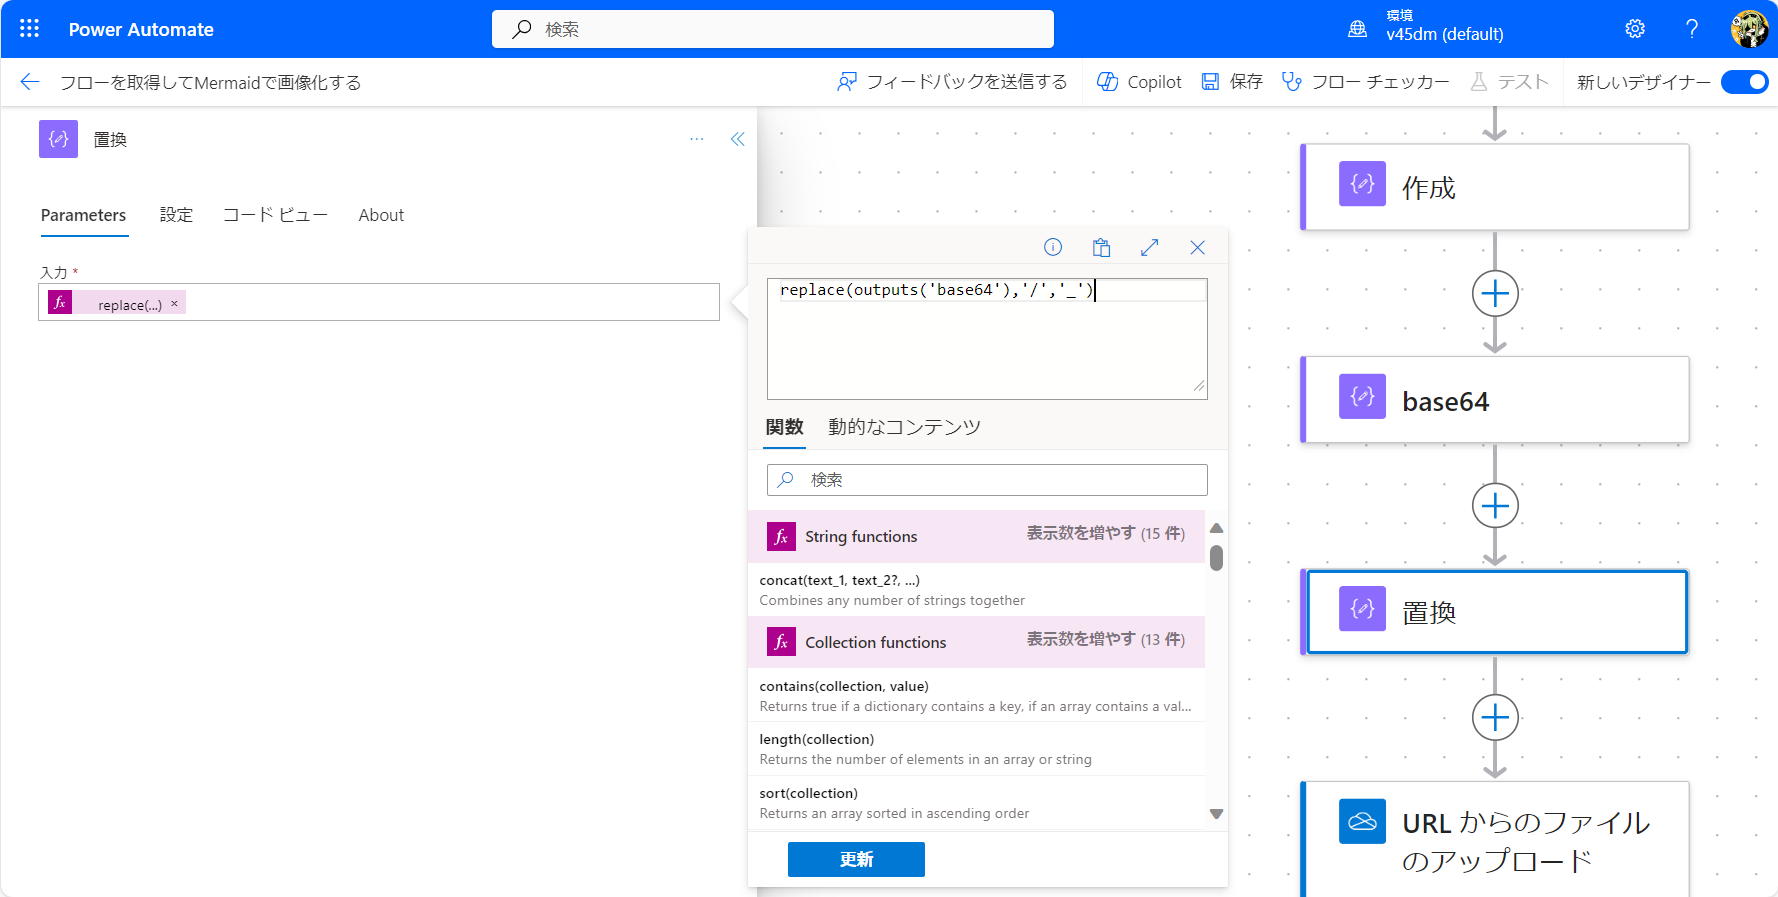Viewport: 1778px width, 897px height.
Task: Select the 動的なコンテンツ tab
Action: point(904,427)
